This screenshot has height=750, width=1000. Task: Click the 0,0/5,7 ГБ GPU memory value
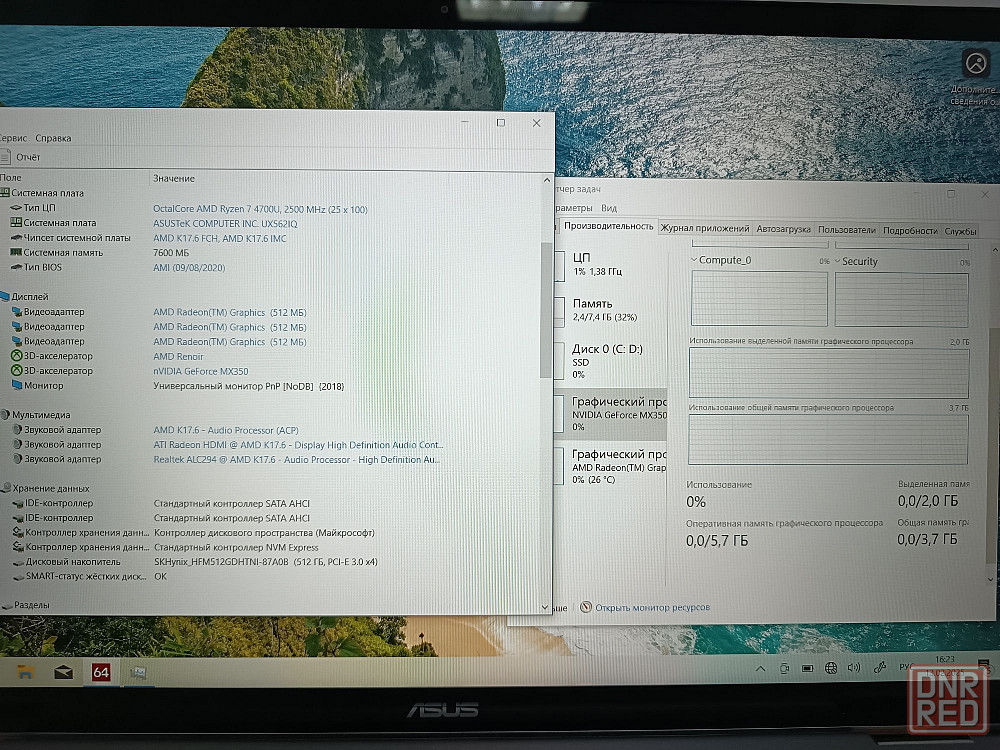717,541
